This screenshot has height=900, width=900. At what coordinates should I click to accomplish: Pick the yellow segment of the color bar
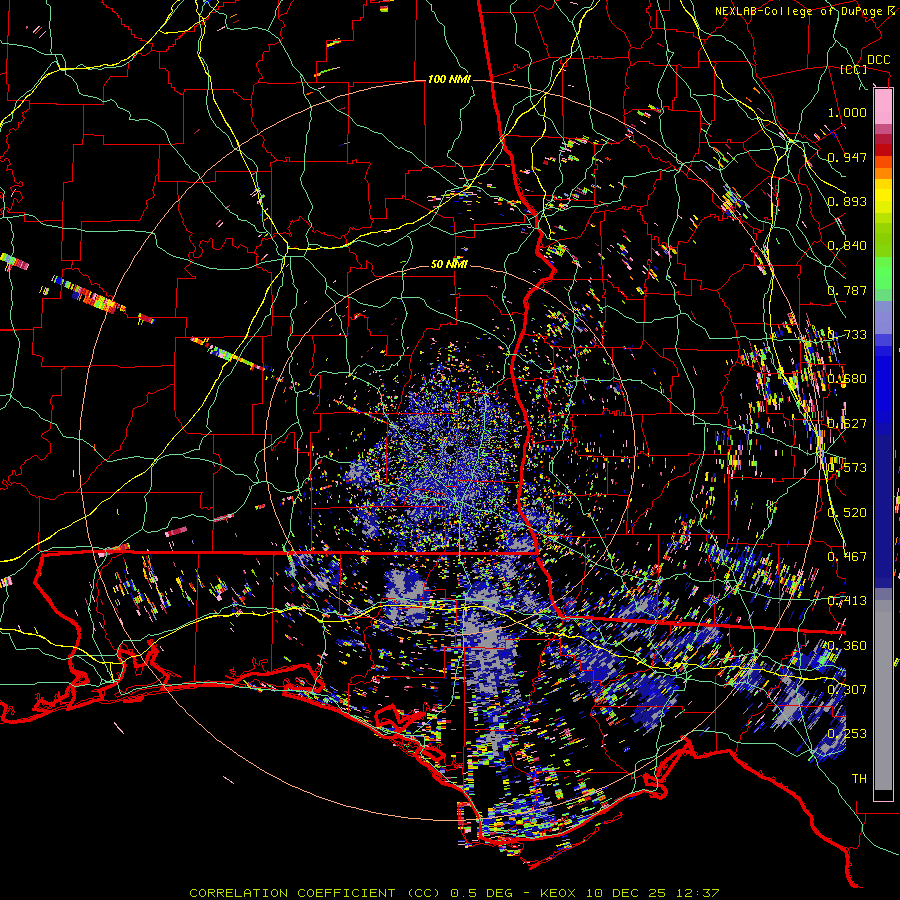(x=883, y=196)
